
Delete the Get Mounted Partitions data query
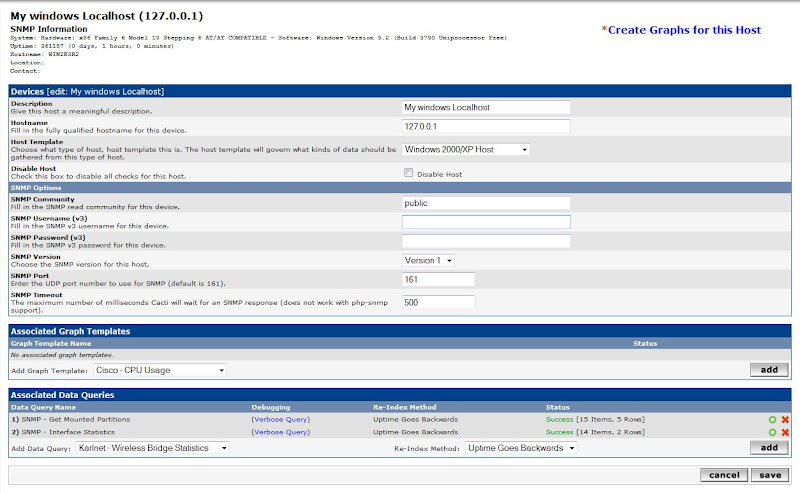(x=785, y=419)
